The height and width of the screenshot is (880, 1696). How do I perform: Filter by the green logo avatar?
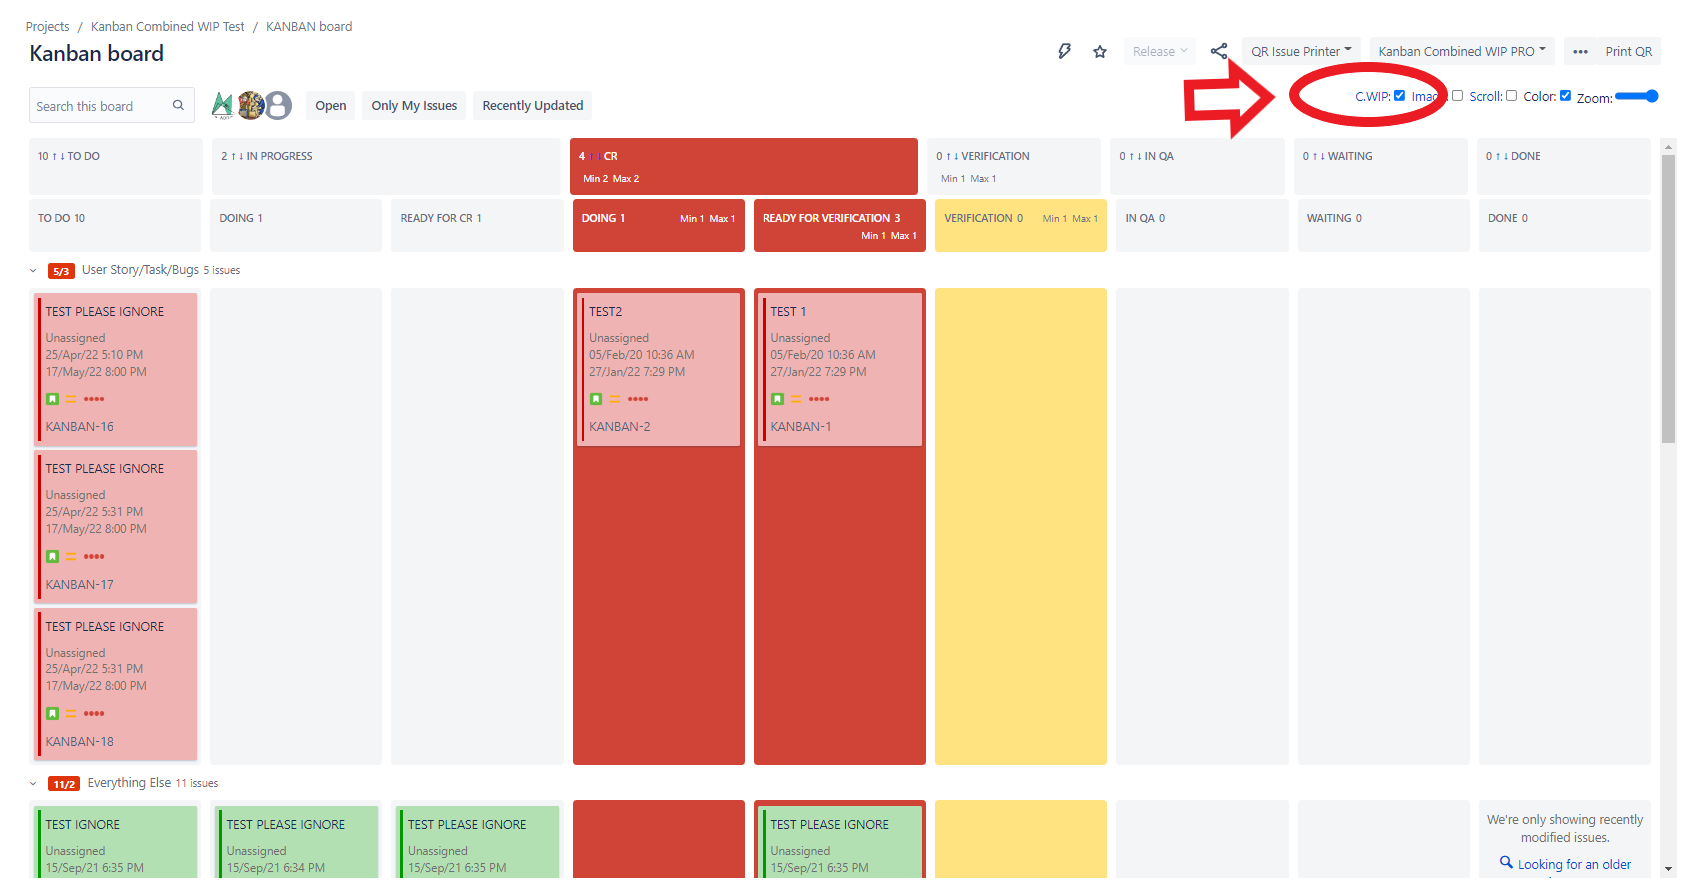(223, 105)
